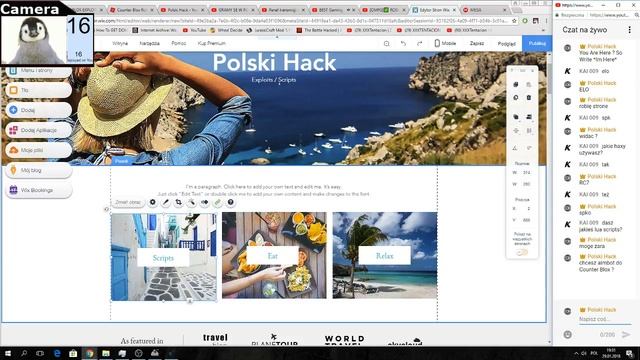Send chat message arrow icon
The width and height of the screenshot is (640, 360).
tap(626, 335)
